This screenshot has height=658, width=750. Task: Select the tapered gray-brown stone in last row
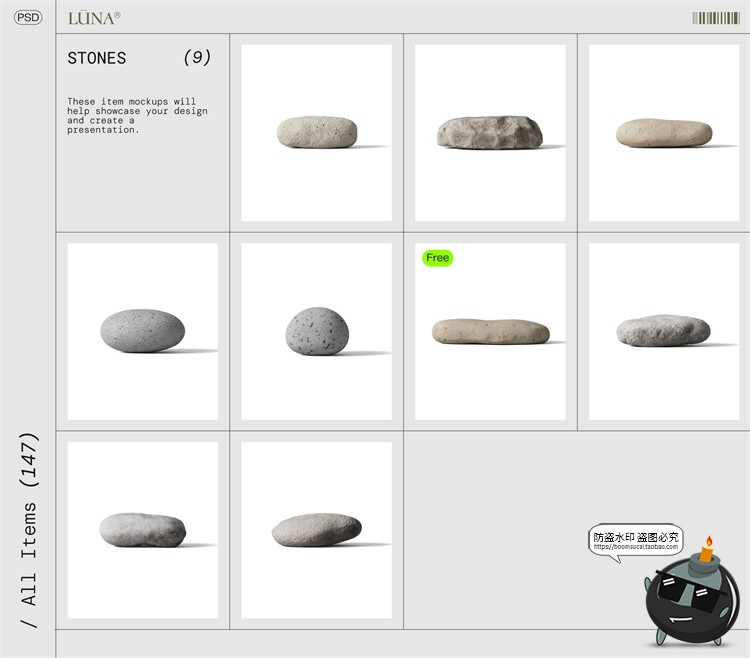pyautogui.click(x=317, y=529)
